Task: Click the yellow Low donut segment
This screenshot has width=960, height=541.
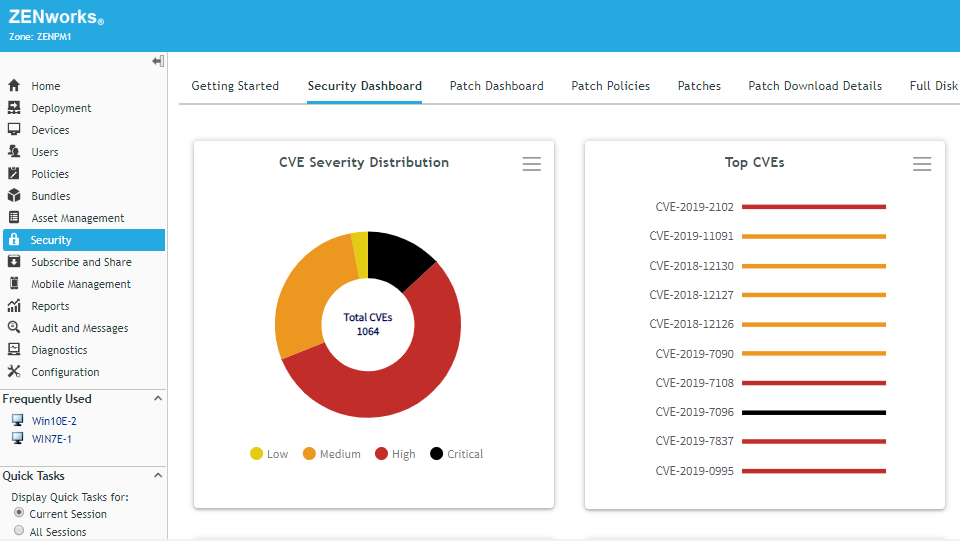Action: (x=361, y=255)
